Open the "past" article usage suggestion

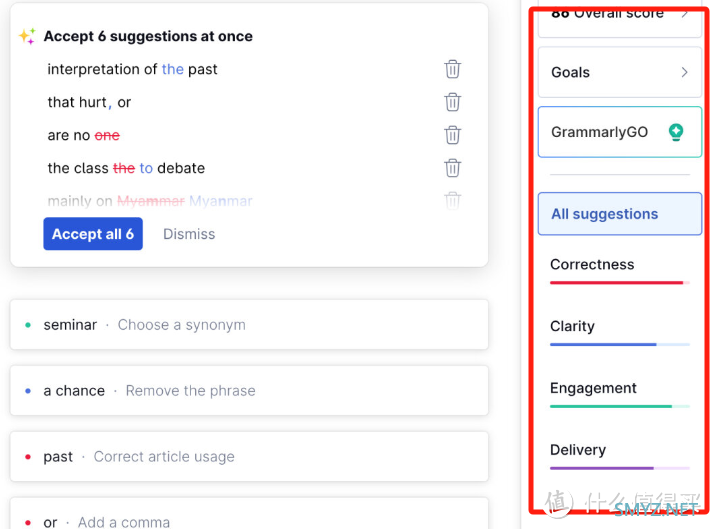[249, 457]
